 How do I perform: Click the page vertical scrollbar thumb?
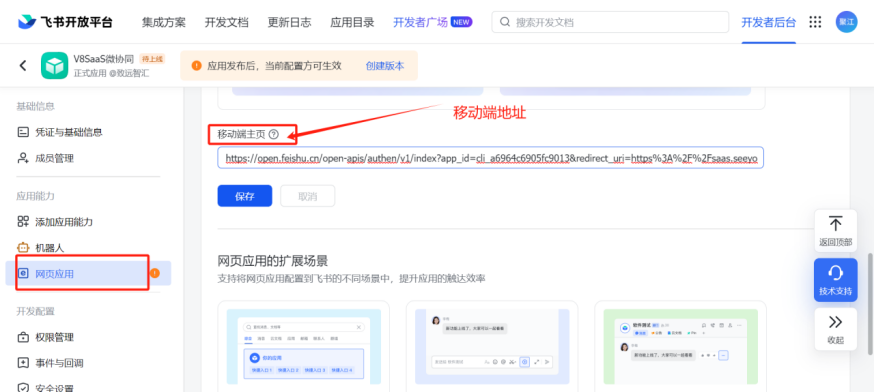(871, 304)
